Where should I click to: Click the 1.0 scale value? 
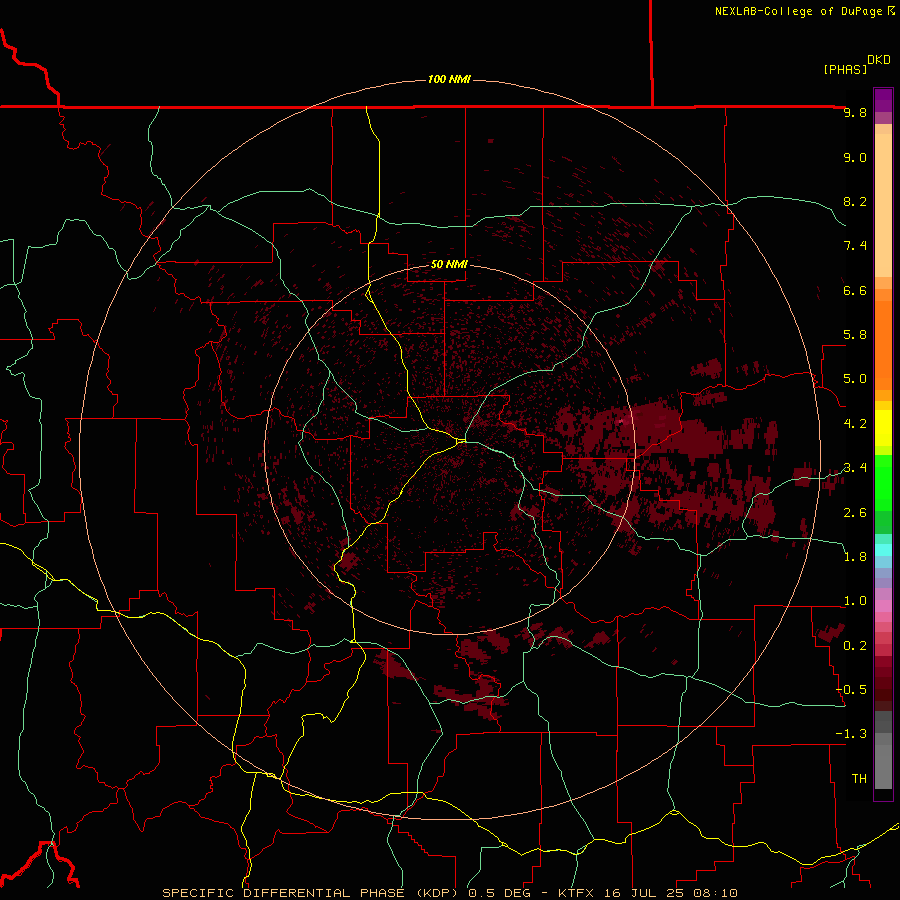[x=855, y=601]
